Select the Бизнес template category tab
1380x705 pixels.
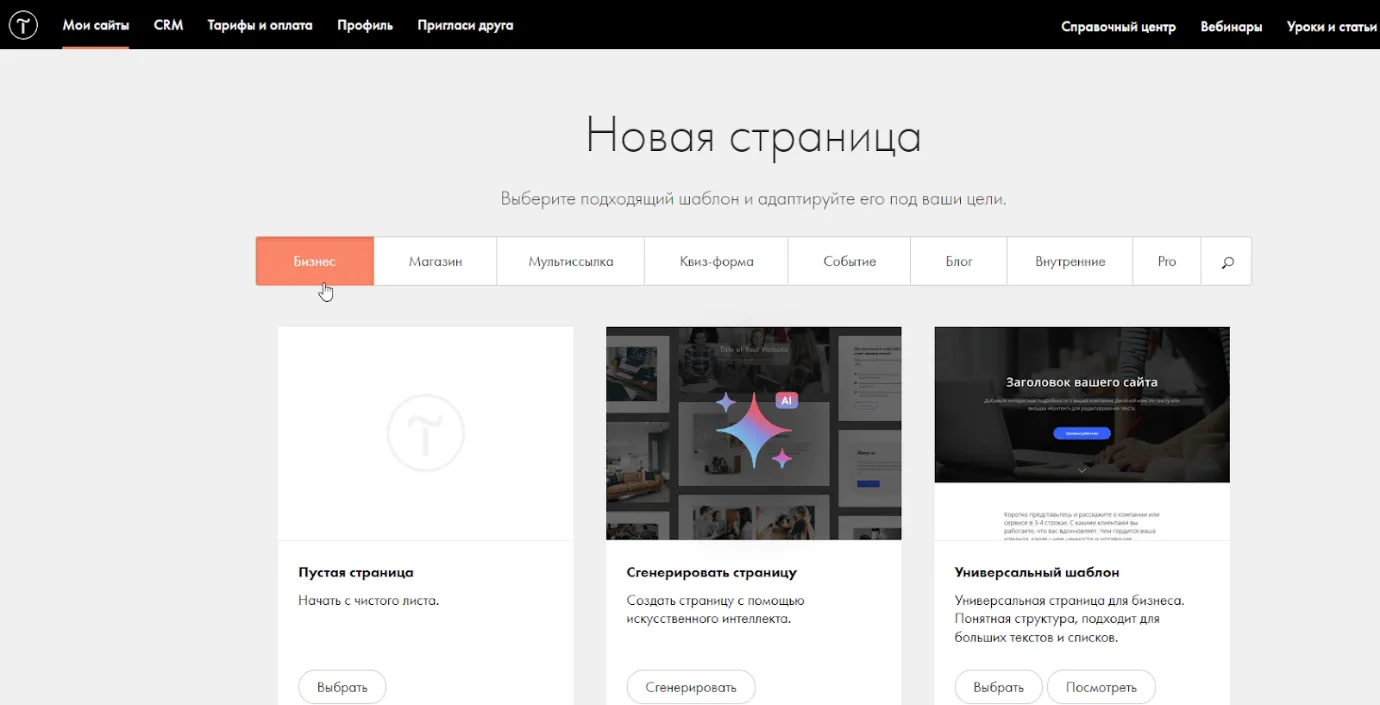pos(315,262)
